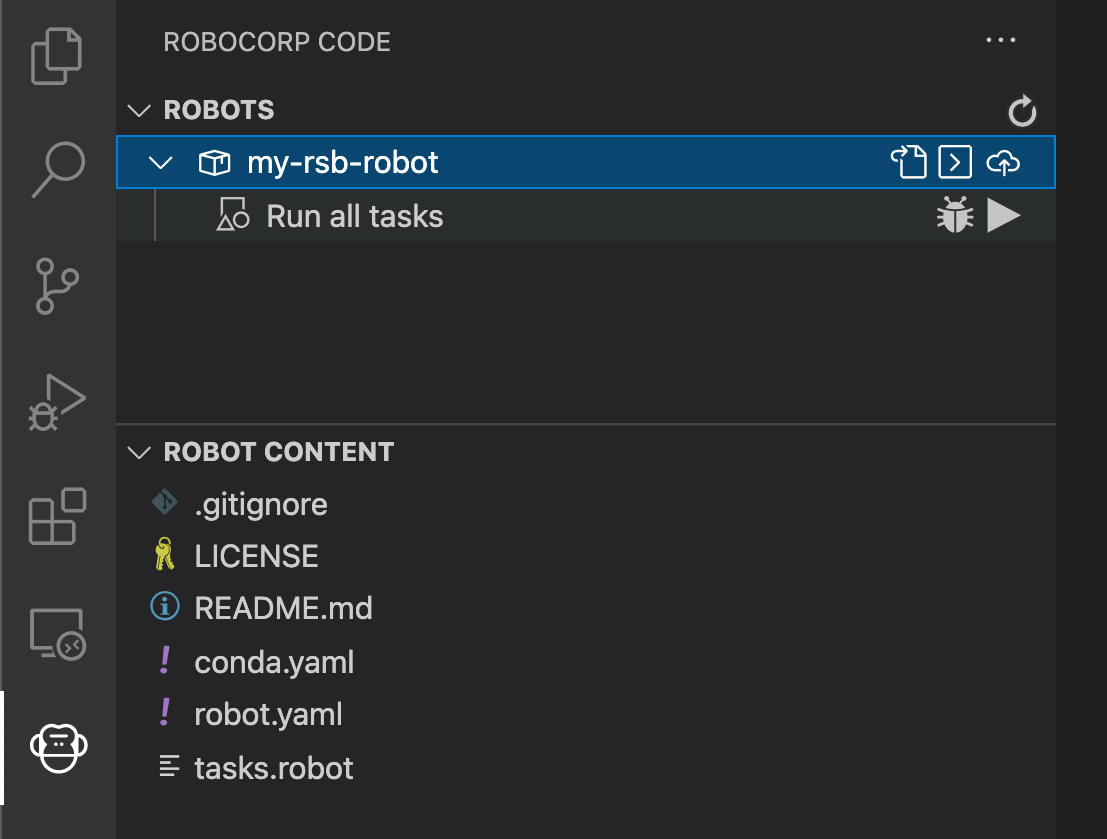Open the Source Control view
The height and width of the screenshot is (839, 1107).
tap(57, 286)
